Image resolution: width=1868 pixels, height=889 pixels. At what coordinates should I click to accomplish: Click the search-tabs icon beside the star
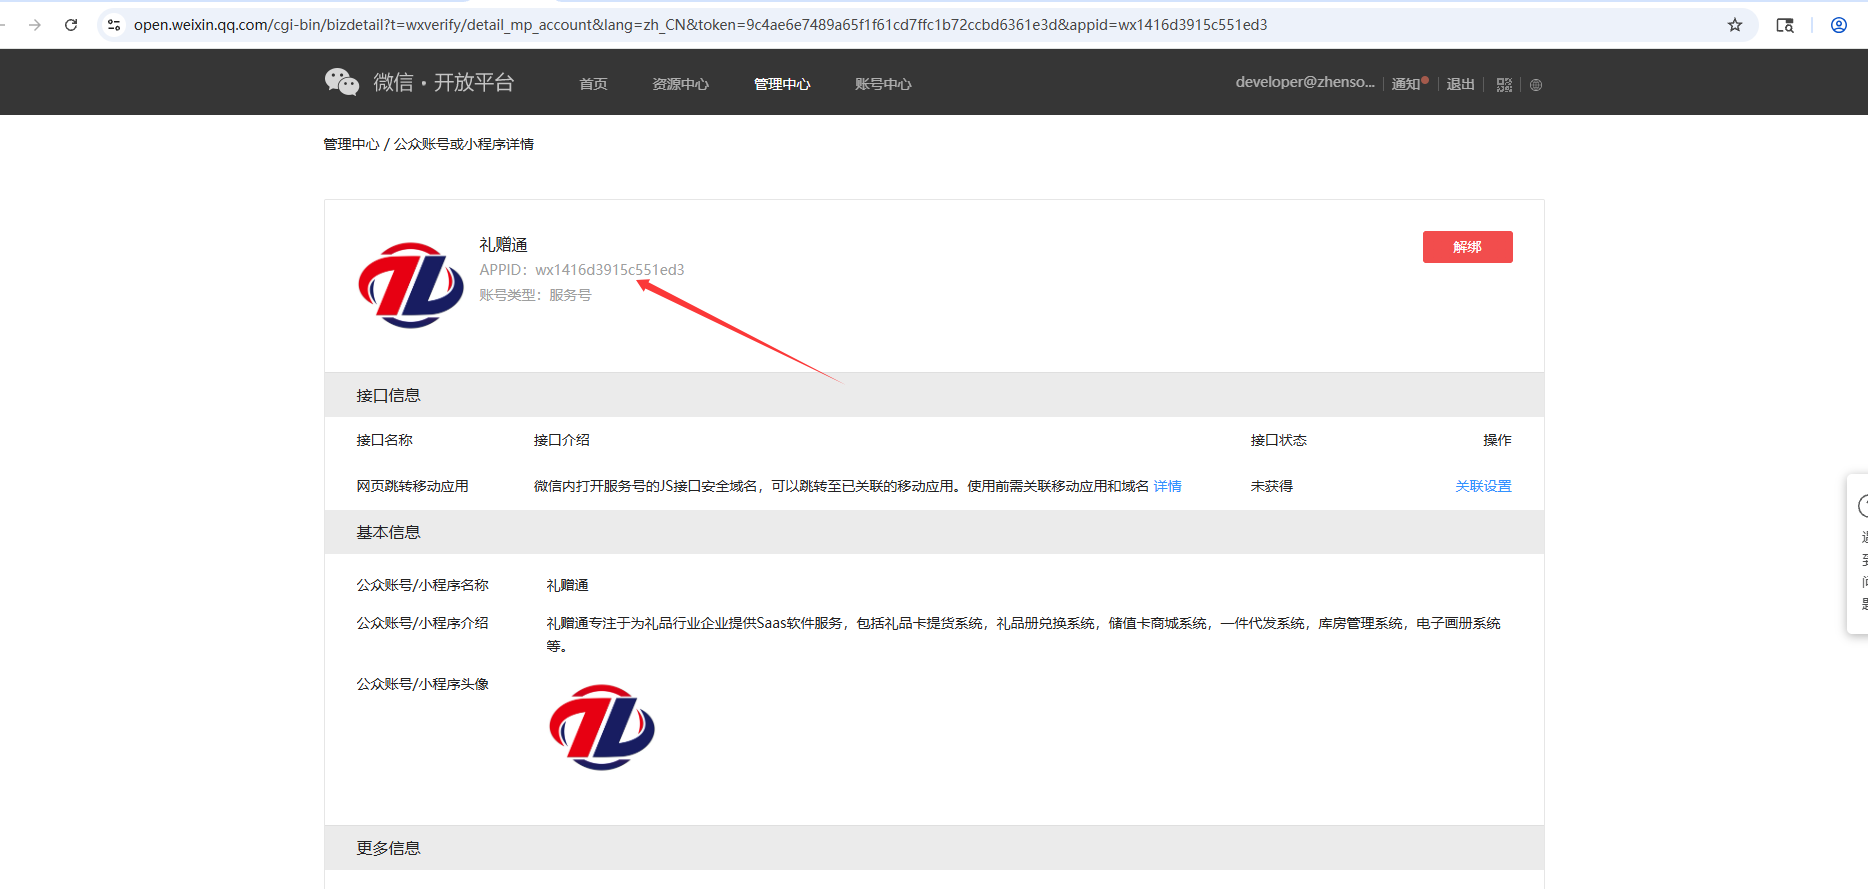point(1785,25)
